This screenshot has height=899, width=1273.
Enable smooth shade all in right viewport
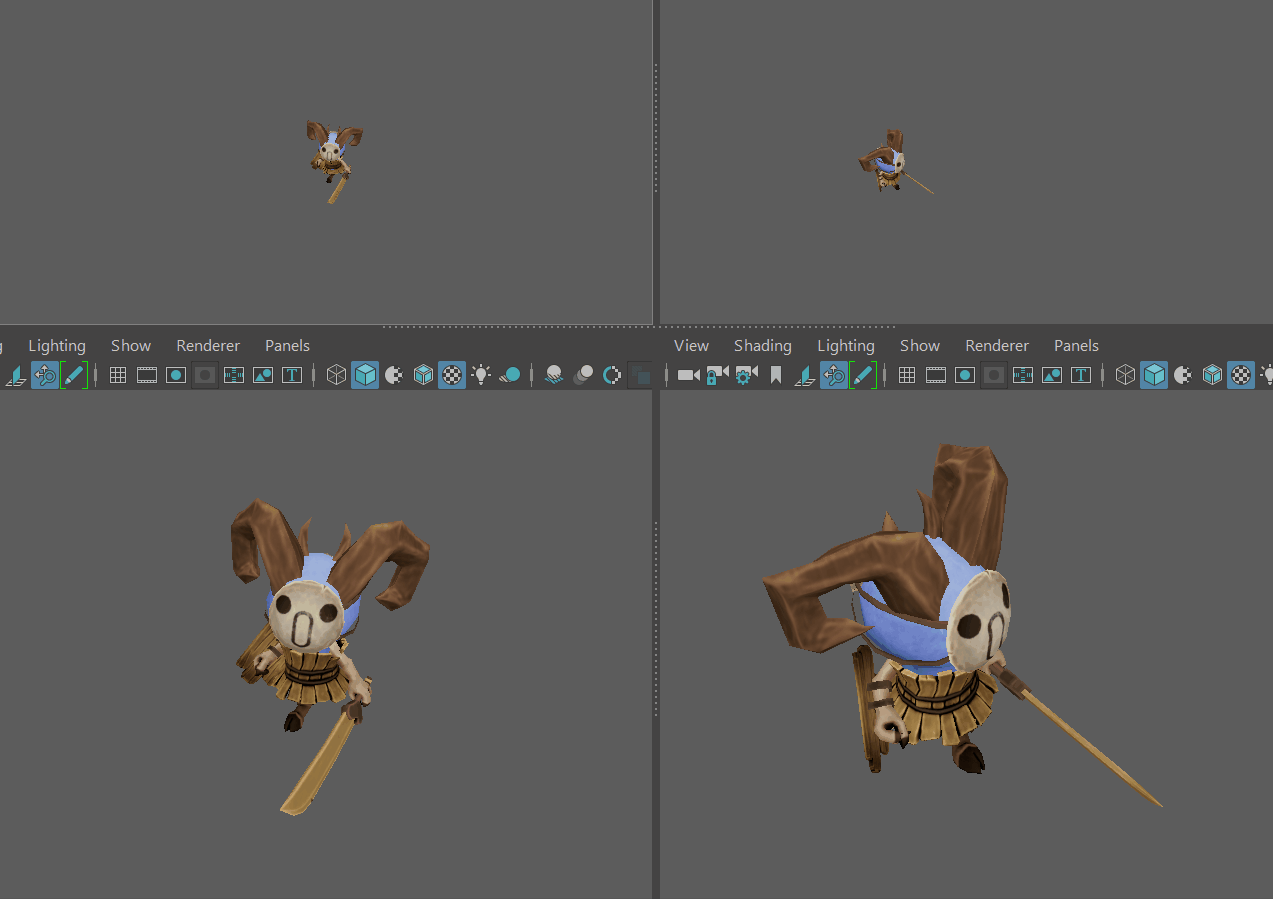click(x=1154, y=375)
